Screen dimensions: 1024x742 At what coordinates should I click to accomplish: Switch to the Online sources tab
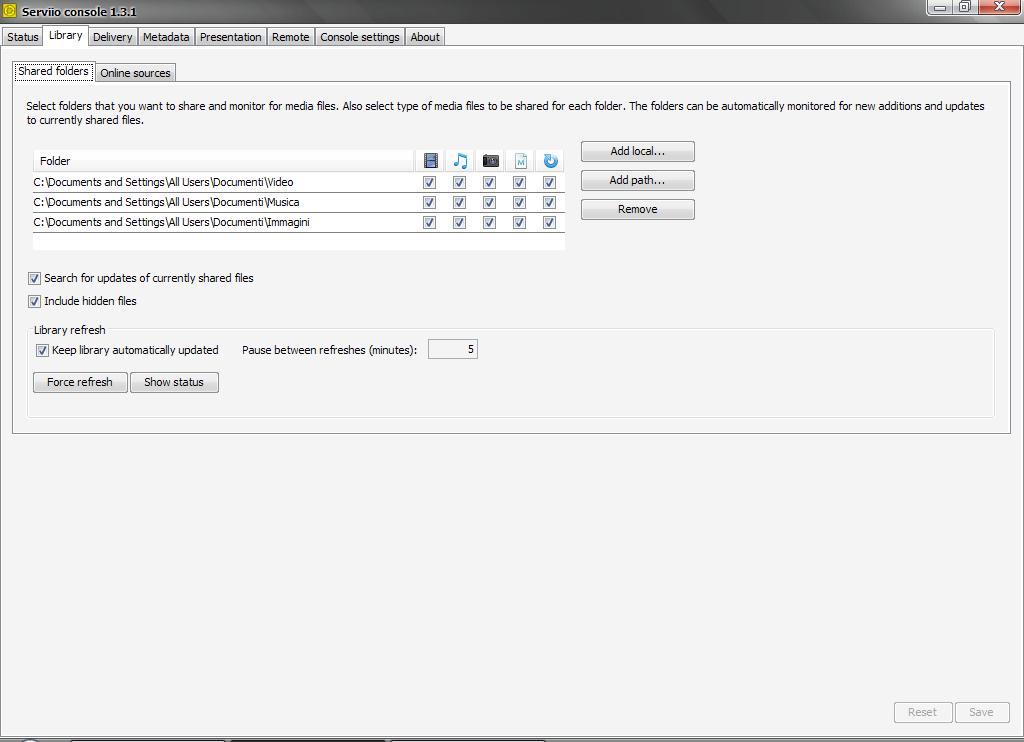(136, 73)
